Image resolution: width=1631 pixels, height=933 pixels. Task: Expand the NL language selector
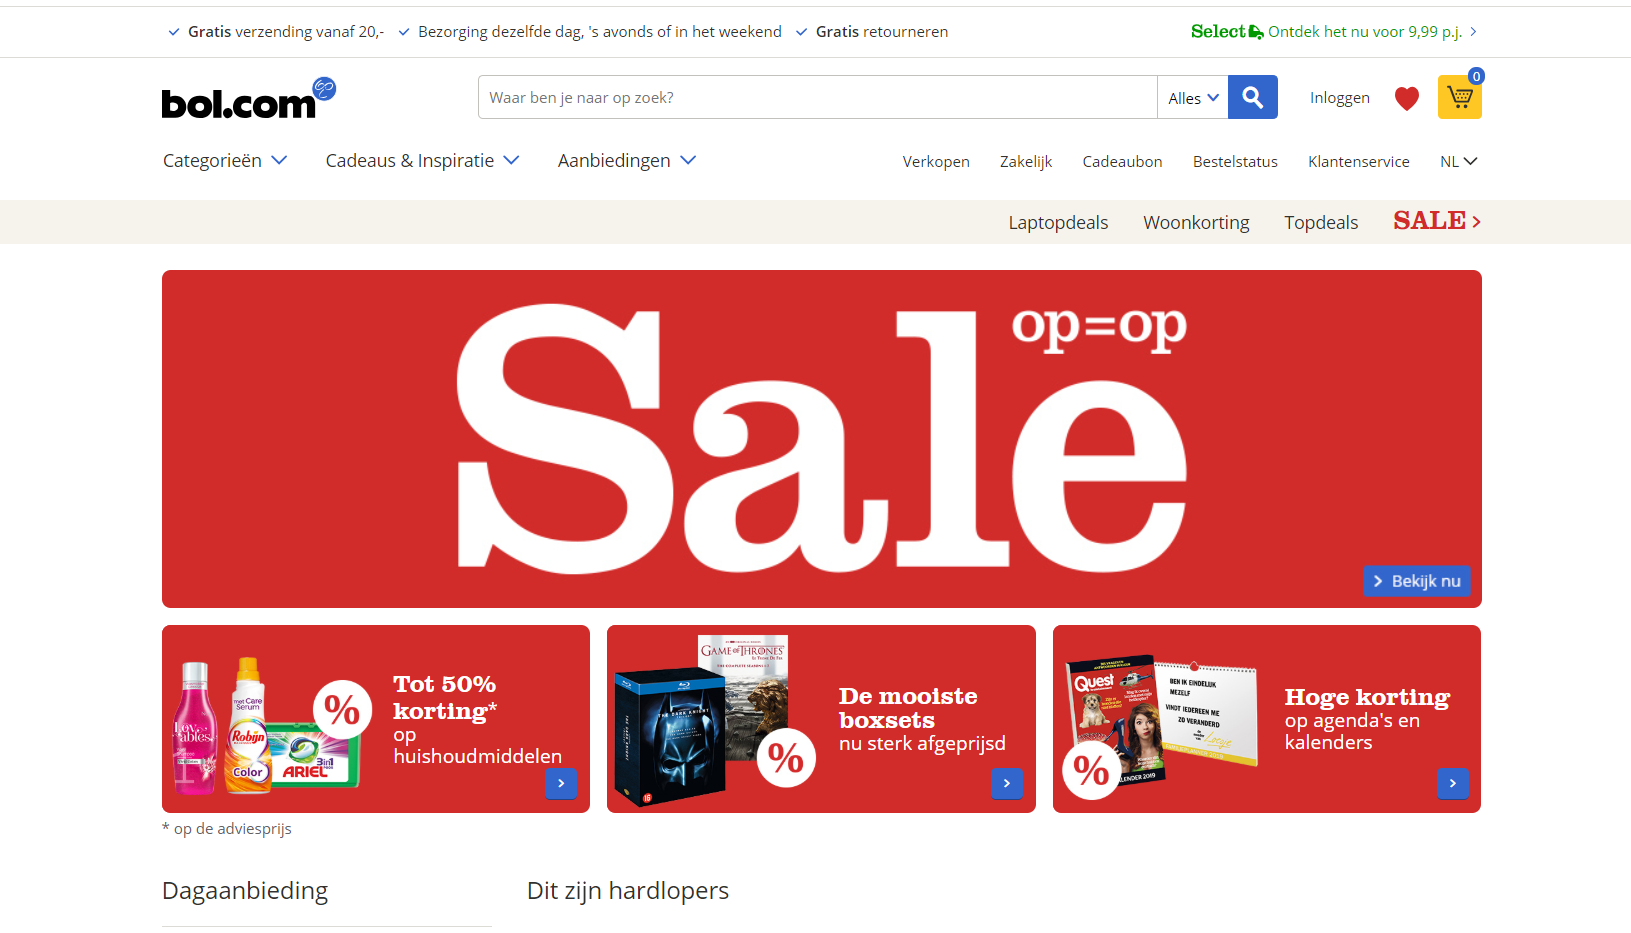tap(1458, 161)
